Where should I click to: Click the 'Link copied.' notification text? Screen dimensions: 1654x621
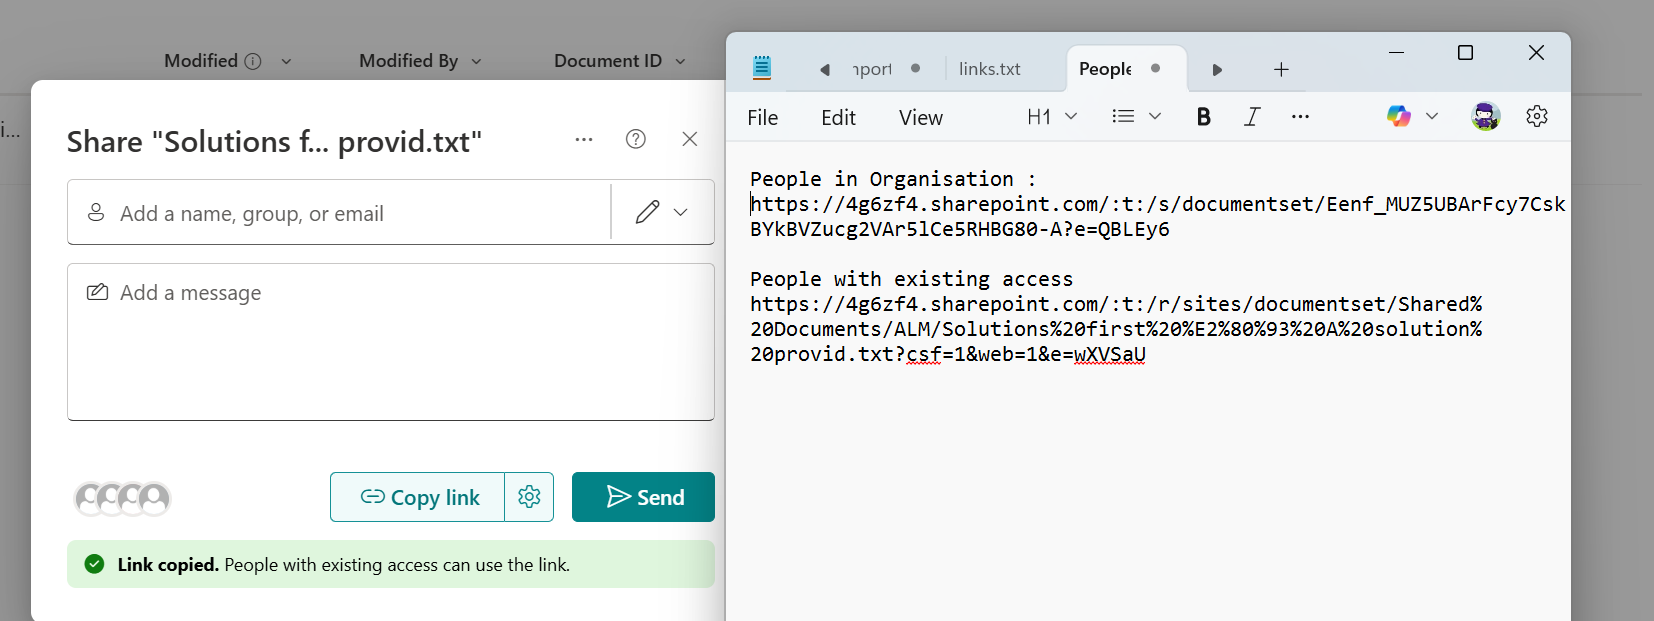tap(168, 564)
